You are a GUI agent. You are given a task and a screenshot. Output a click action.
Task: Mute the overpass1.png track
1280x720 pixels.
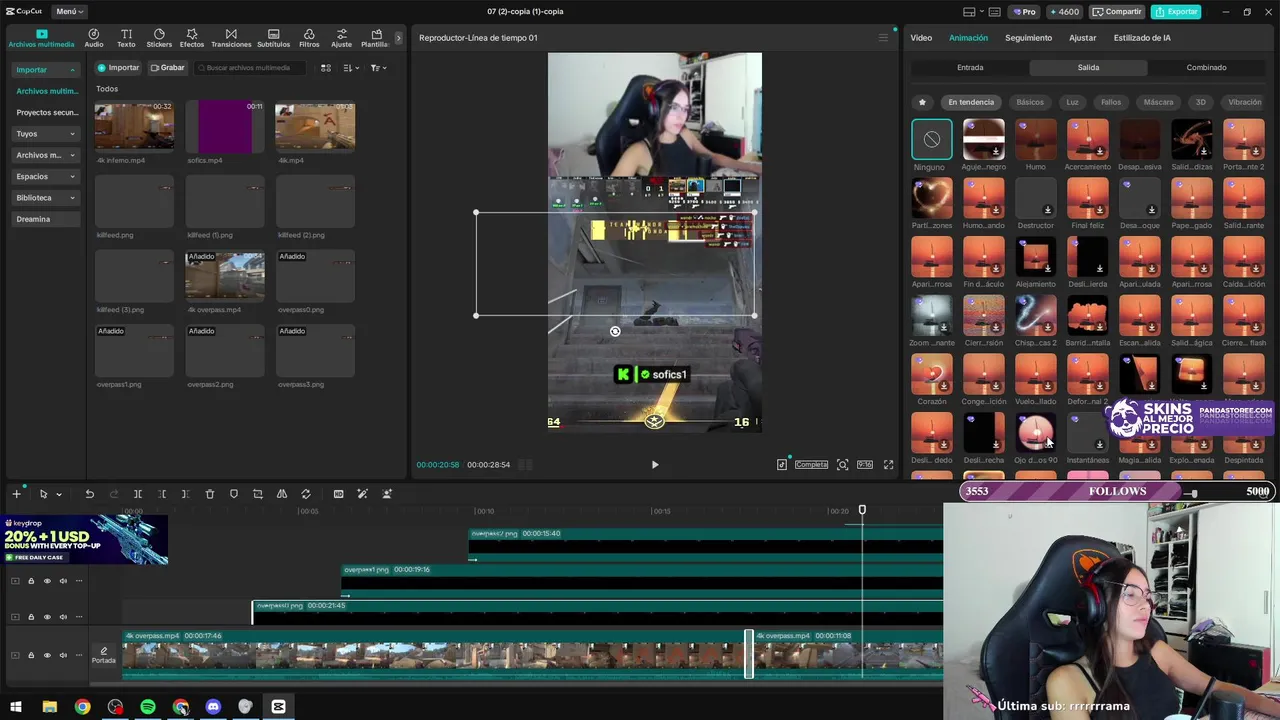tap(63, 581)
